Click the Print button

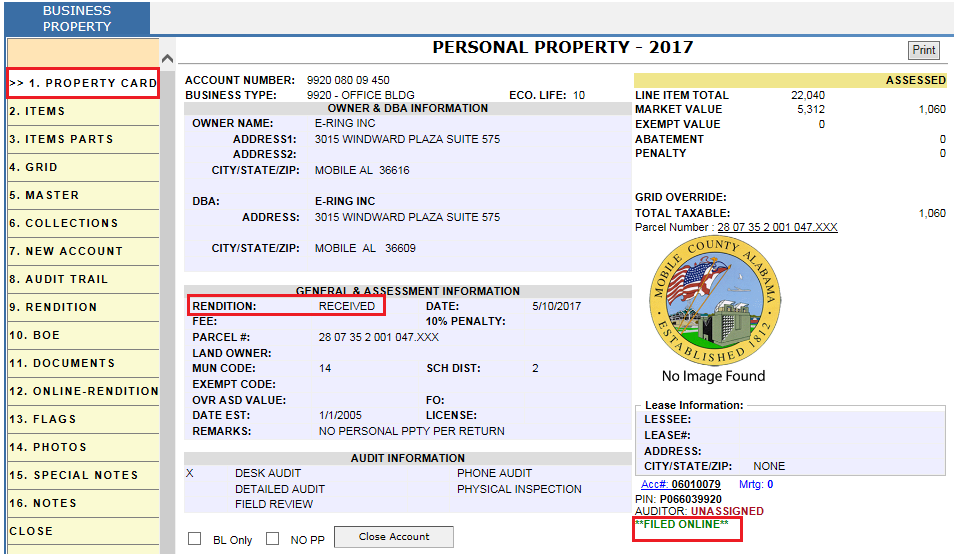(924, 50)
